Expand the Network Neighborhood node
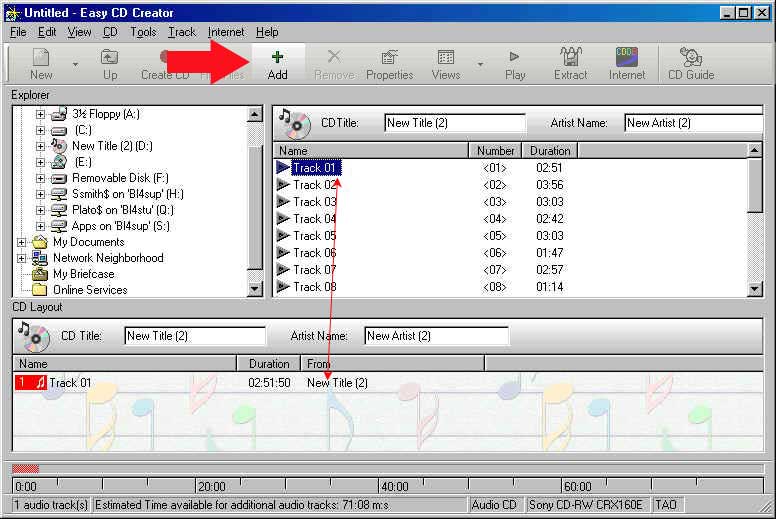Image resolution: width=776 pixels, height=519 pixels. [x=21, y=258]
